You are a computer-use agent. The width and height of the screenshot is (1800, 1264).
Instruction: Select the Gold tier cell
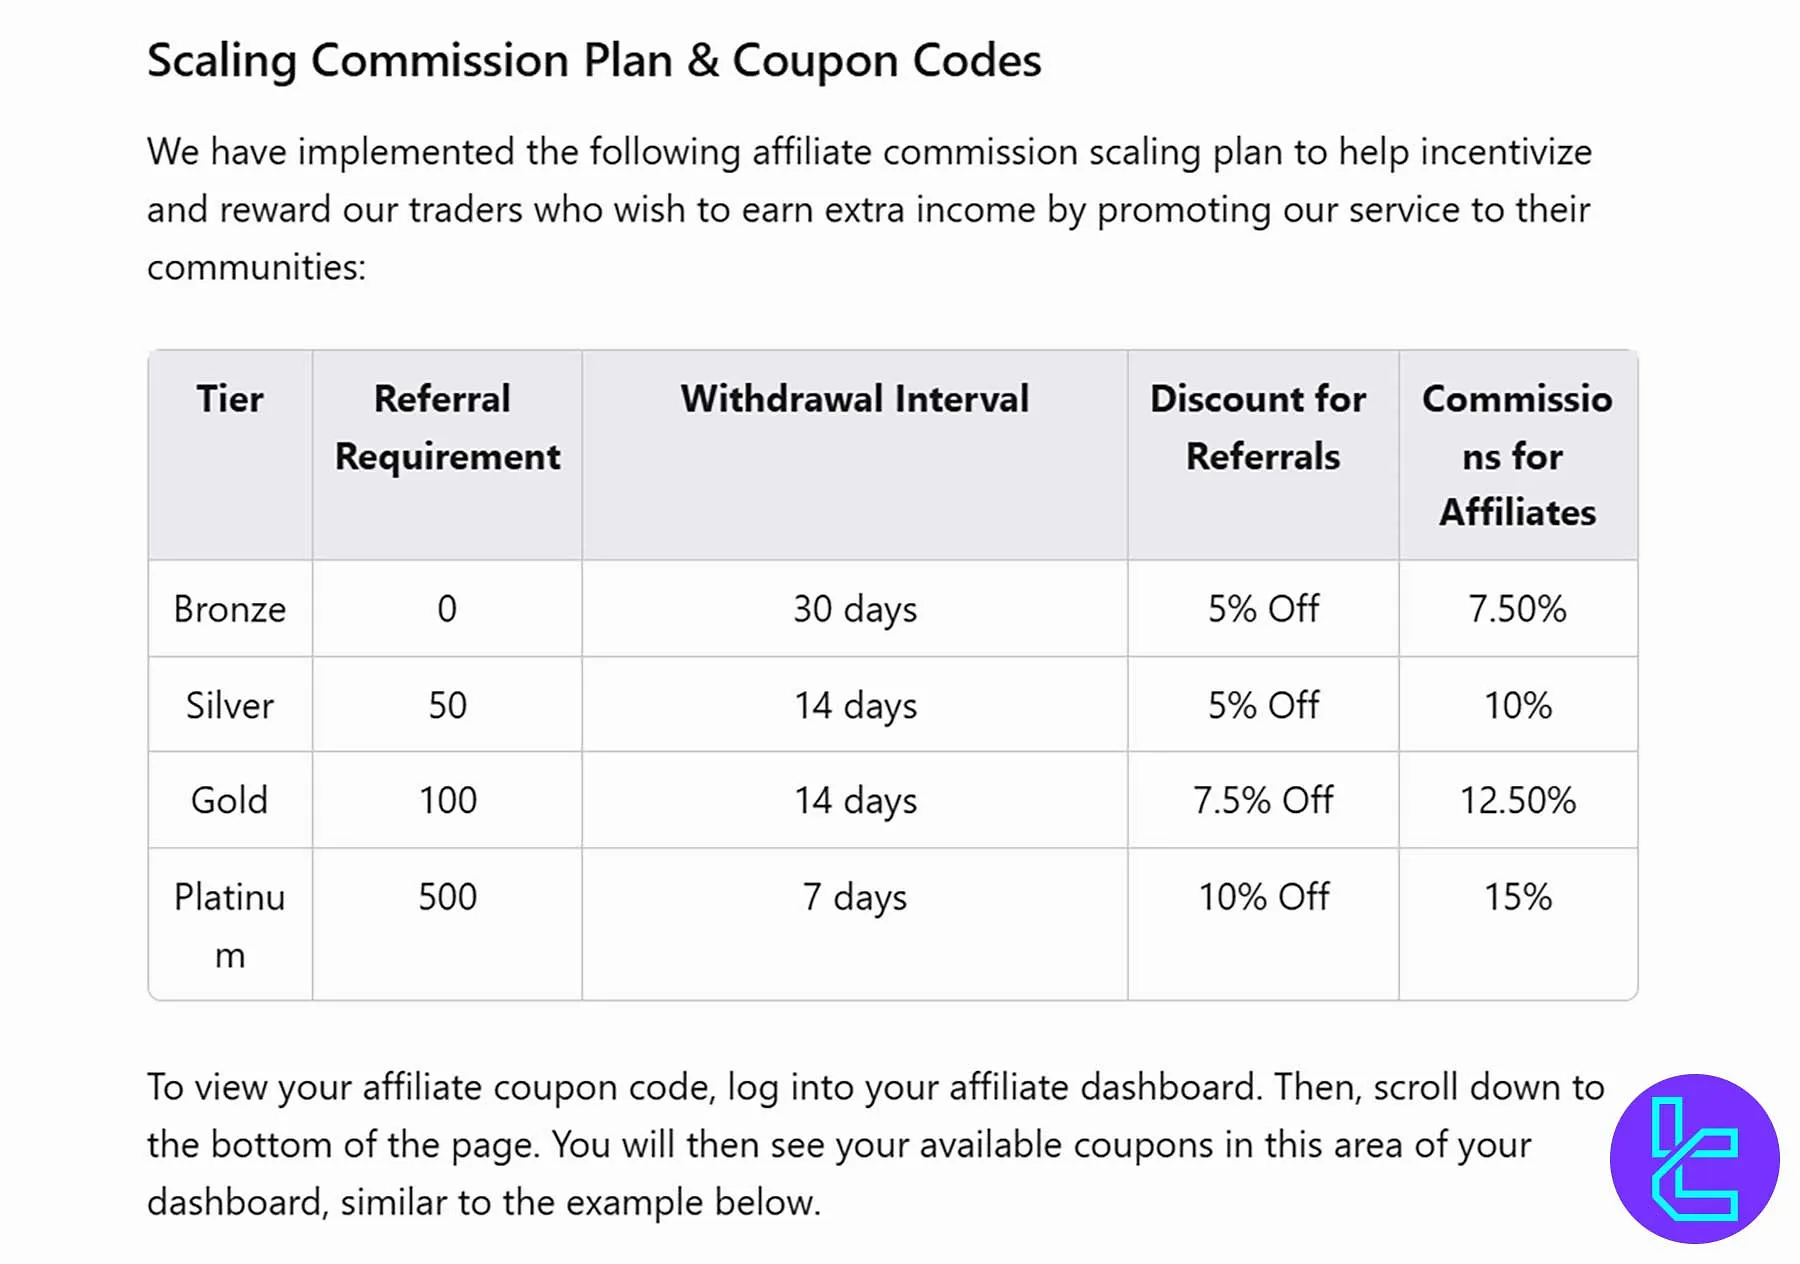point(230,801)
